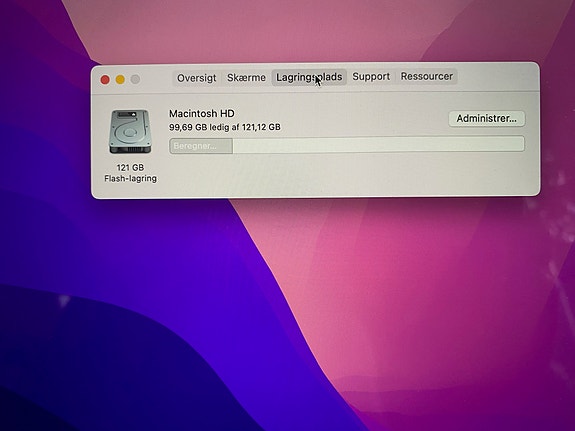Click the Flash-lagring label
Viewport: 575px width, 431px height.
coord(131,179)
